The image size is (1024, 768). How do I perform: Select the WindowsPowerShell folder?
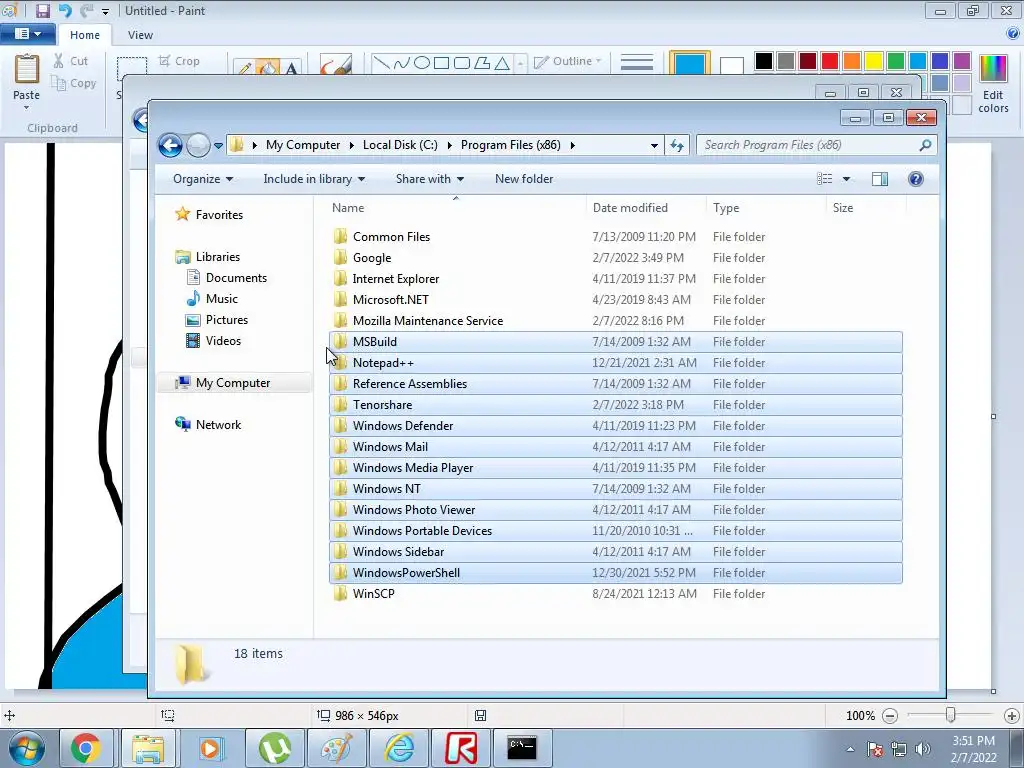point(616,572)
